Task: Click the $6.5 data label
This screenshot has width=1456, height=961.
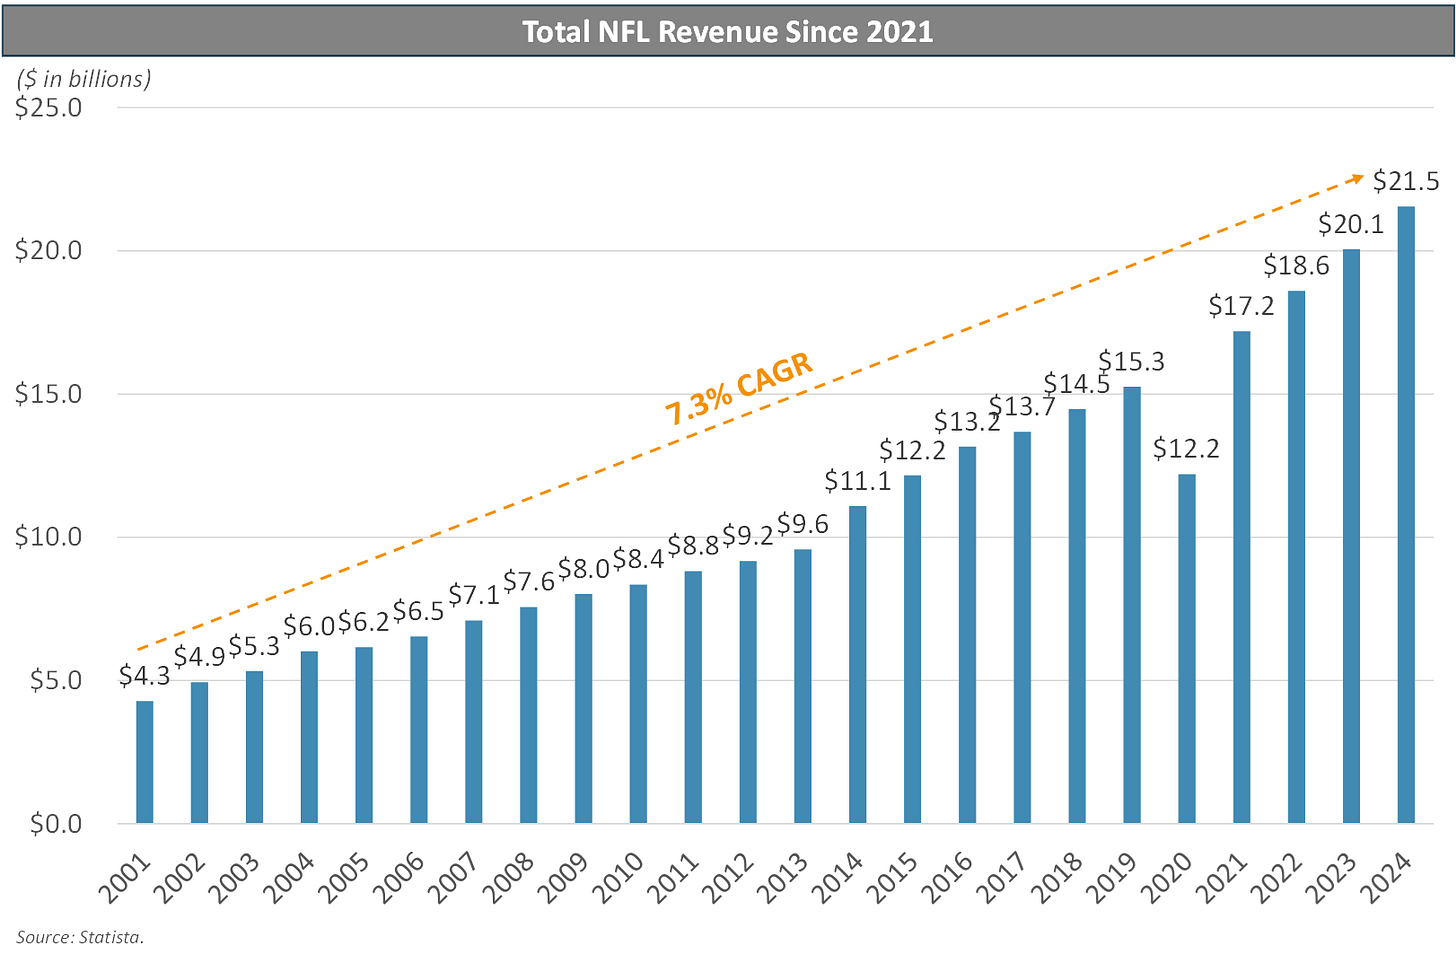Action: (x=419, y=611)
